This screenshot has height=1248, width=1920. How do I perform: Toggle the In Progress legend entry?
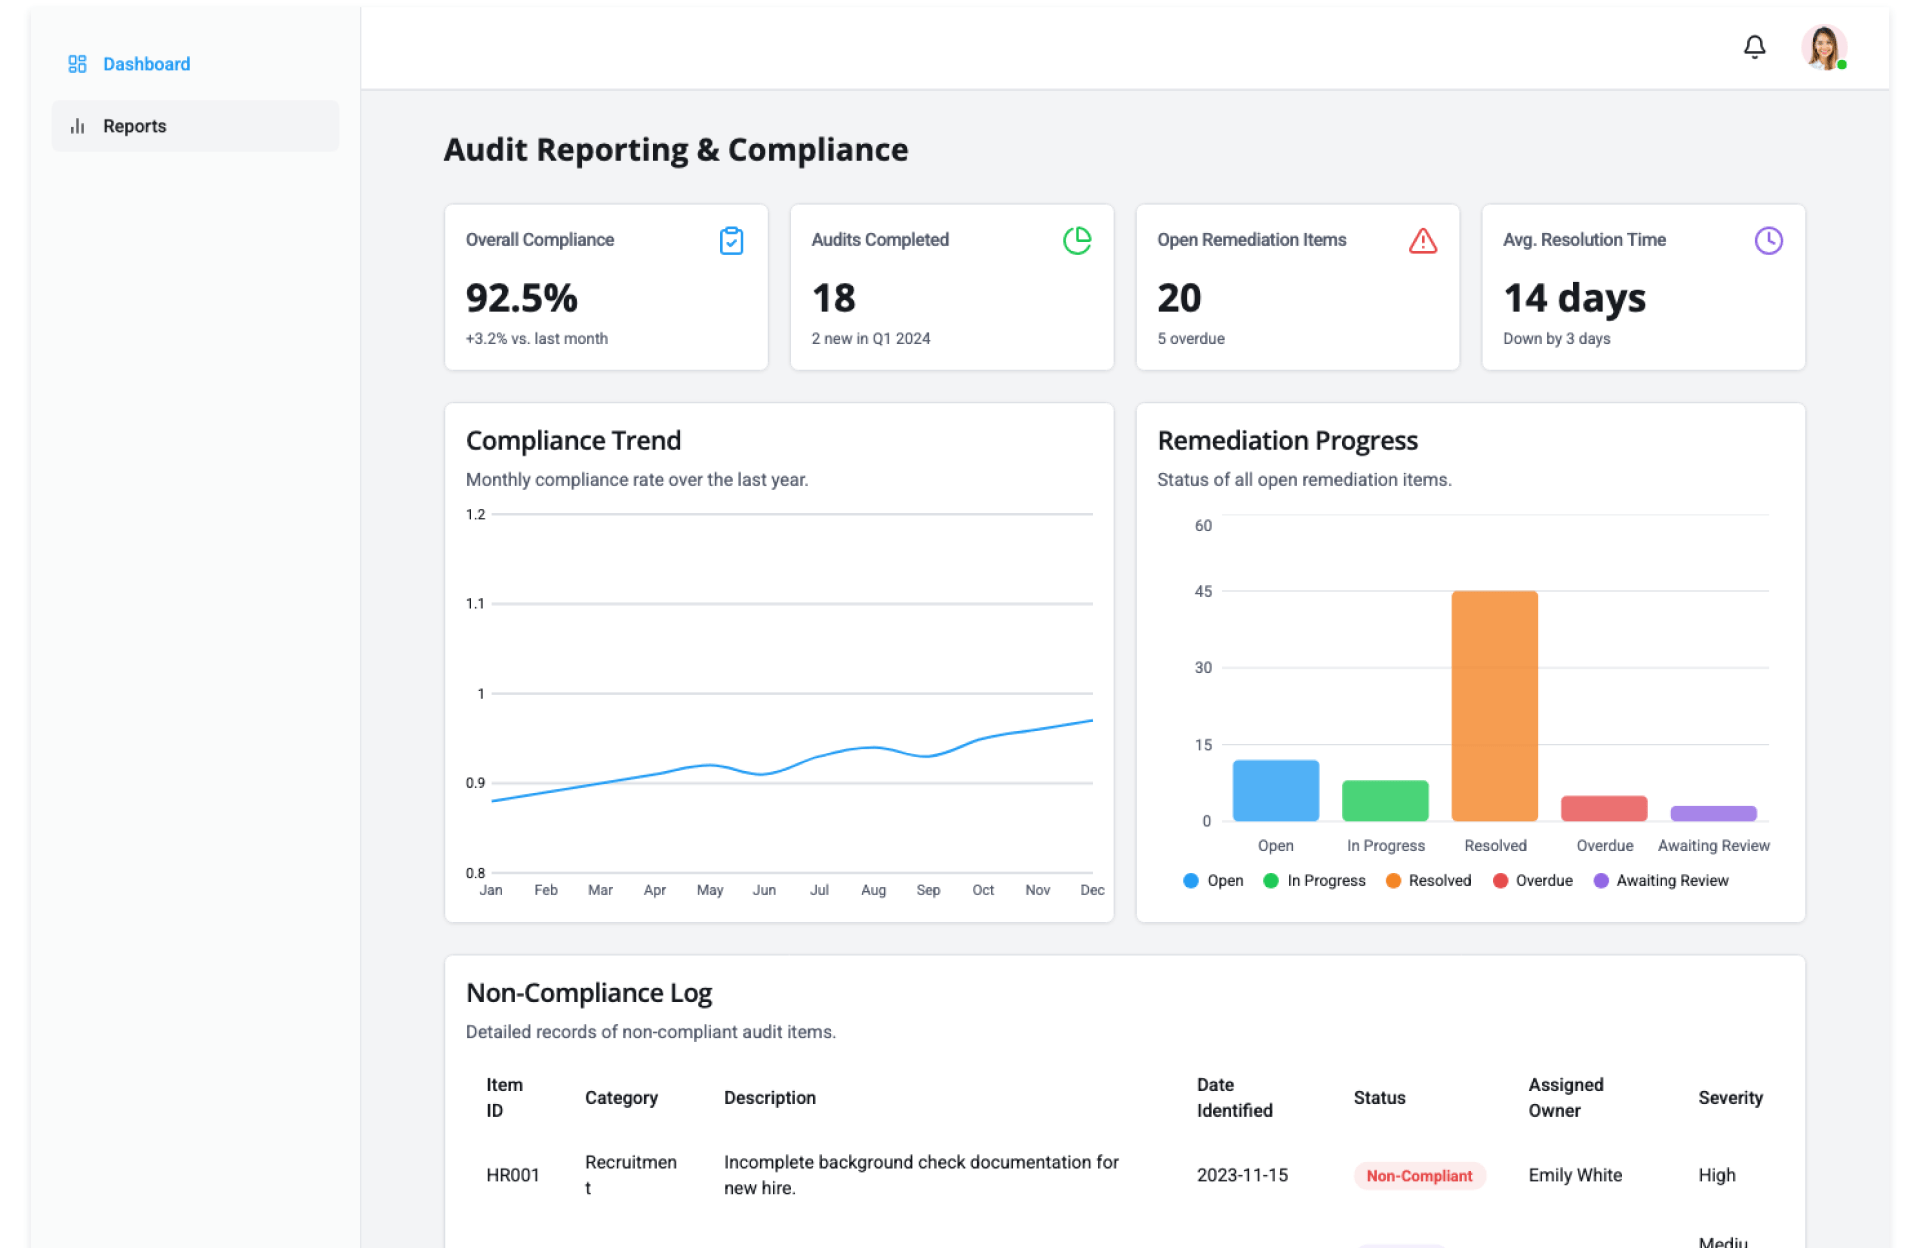[x=1314, y=881]
